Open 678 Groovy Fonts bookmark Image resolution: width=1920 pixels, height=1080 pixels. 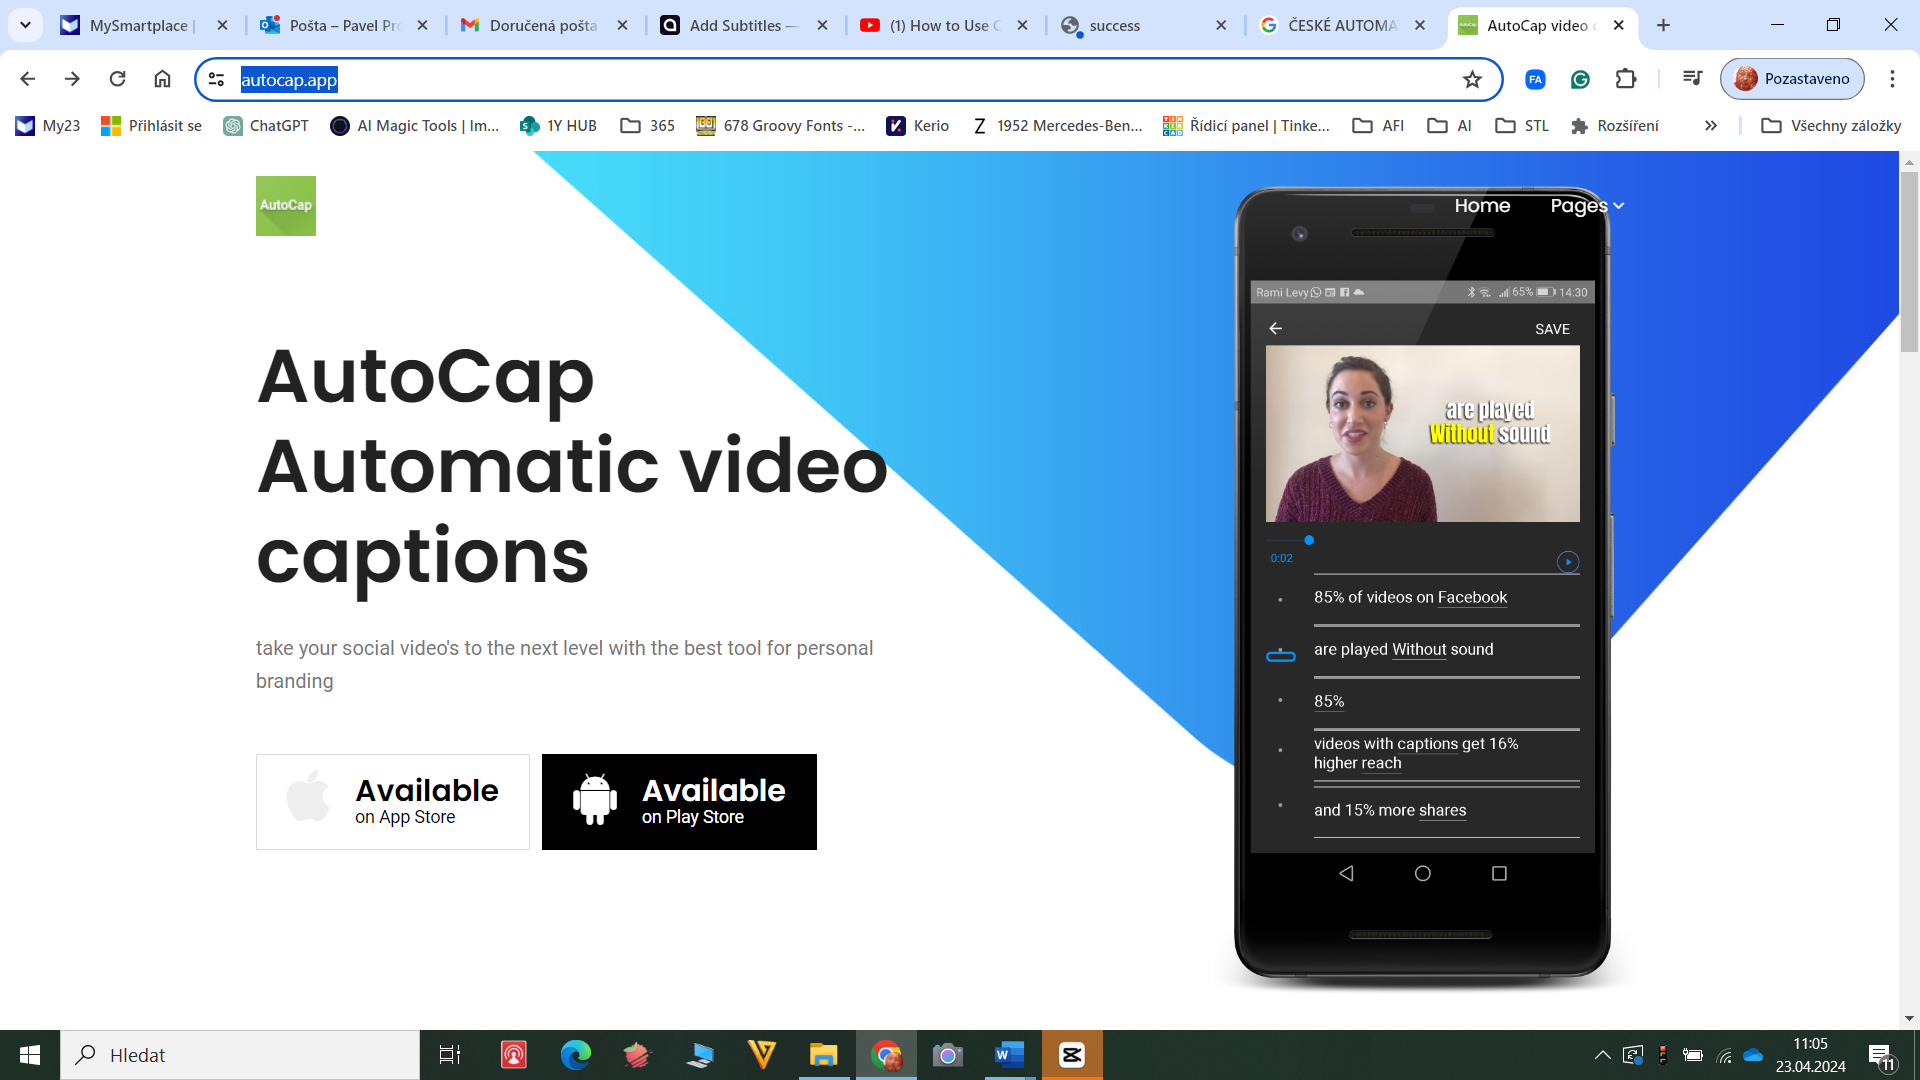point(781,125)
